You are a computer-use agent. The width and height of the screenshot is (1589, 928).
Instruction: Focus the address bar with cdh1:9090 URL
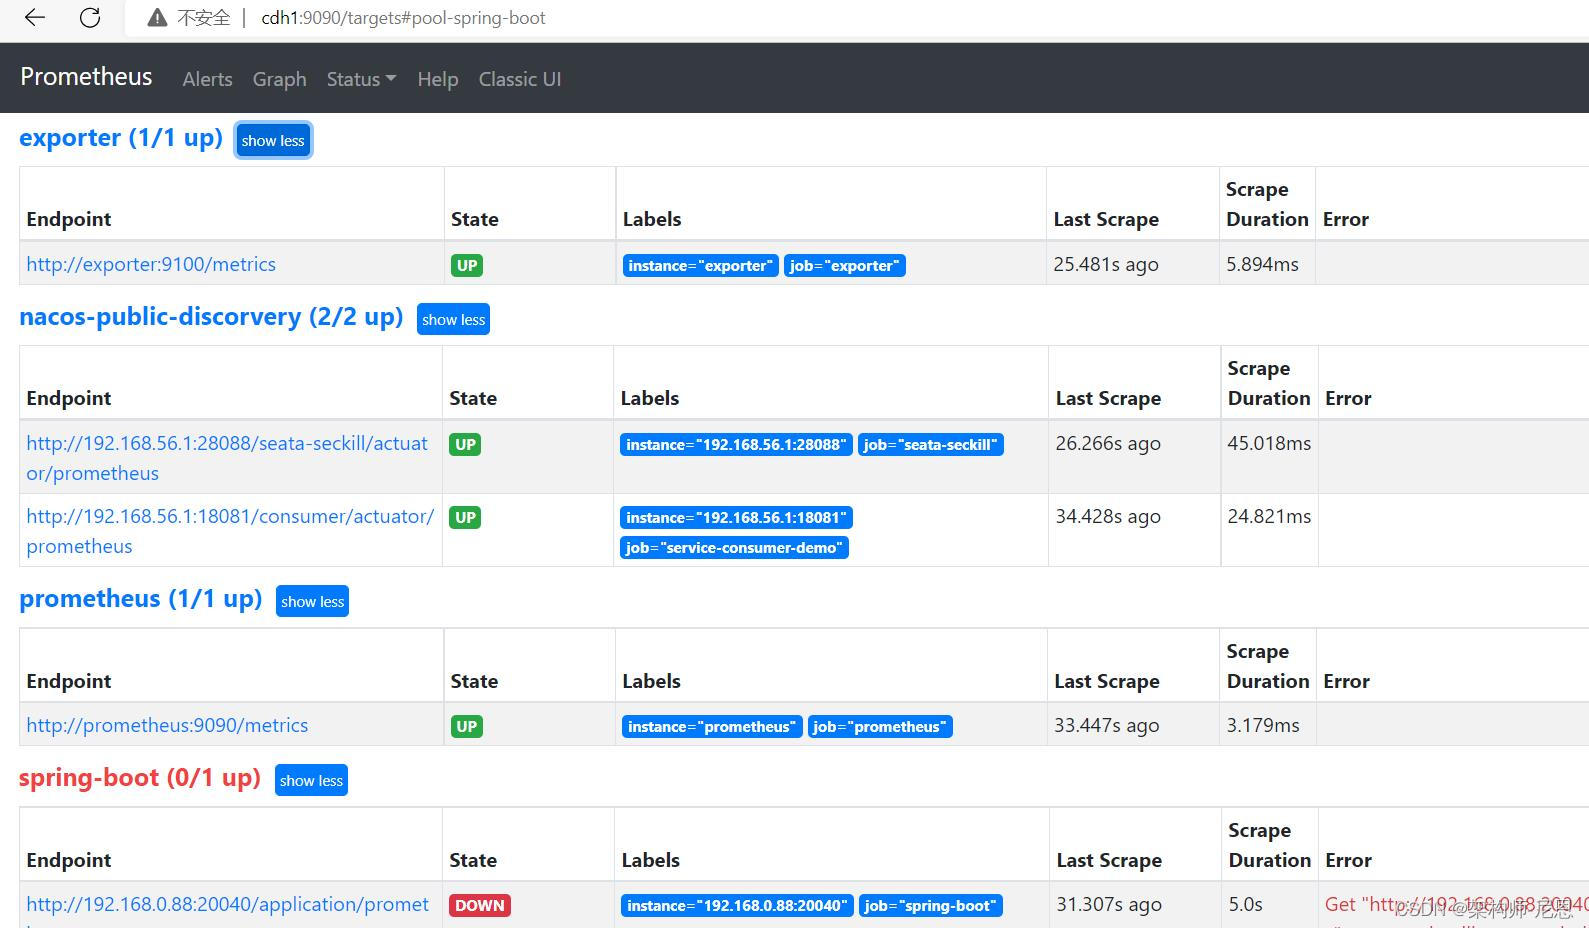tap(403, 18)
